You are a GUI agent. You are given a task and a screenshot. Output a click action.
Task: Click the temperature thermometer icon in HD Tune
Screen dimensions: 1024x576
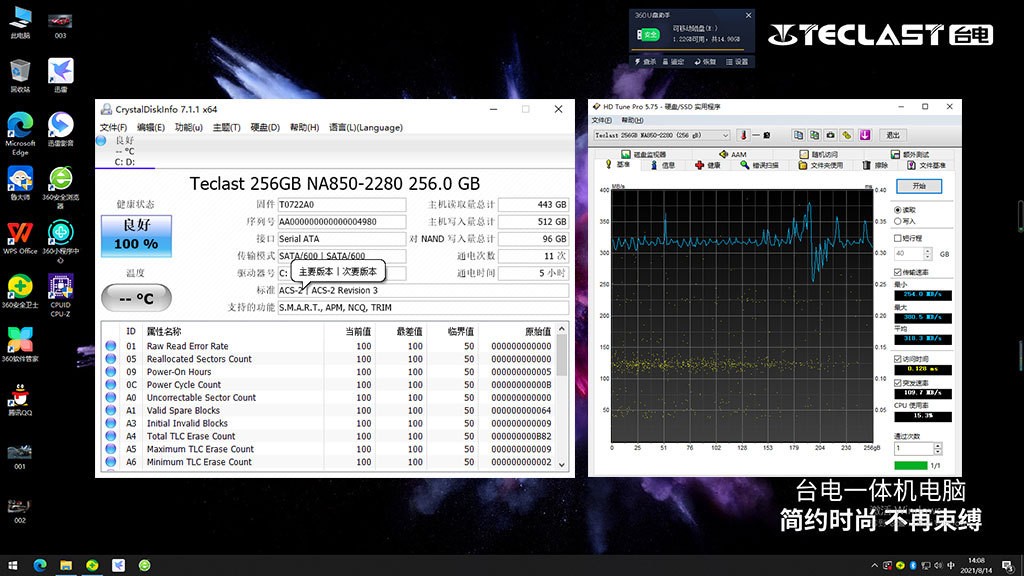point(743,135)
